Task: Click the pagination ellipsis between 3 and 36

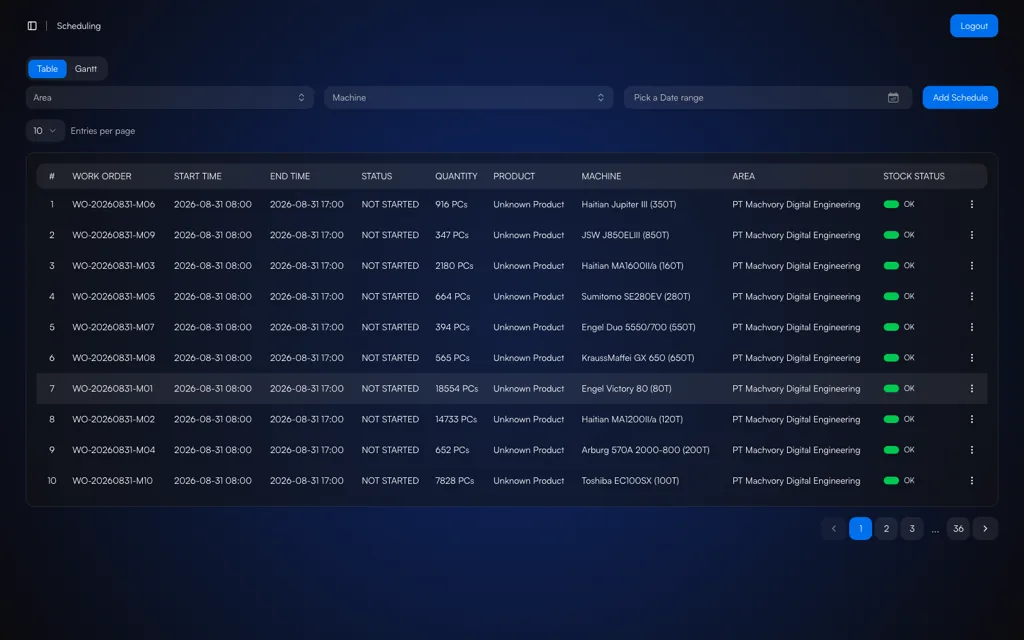Action: coord(935,530)
